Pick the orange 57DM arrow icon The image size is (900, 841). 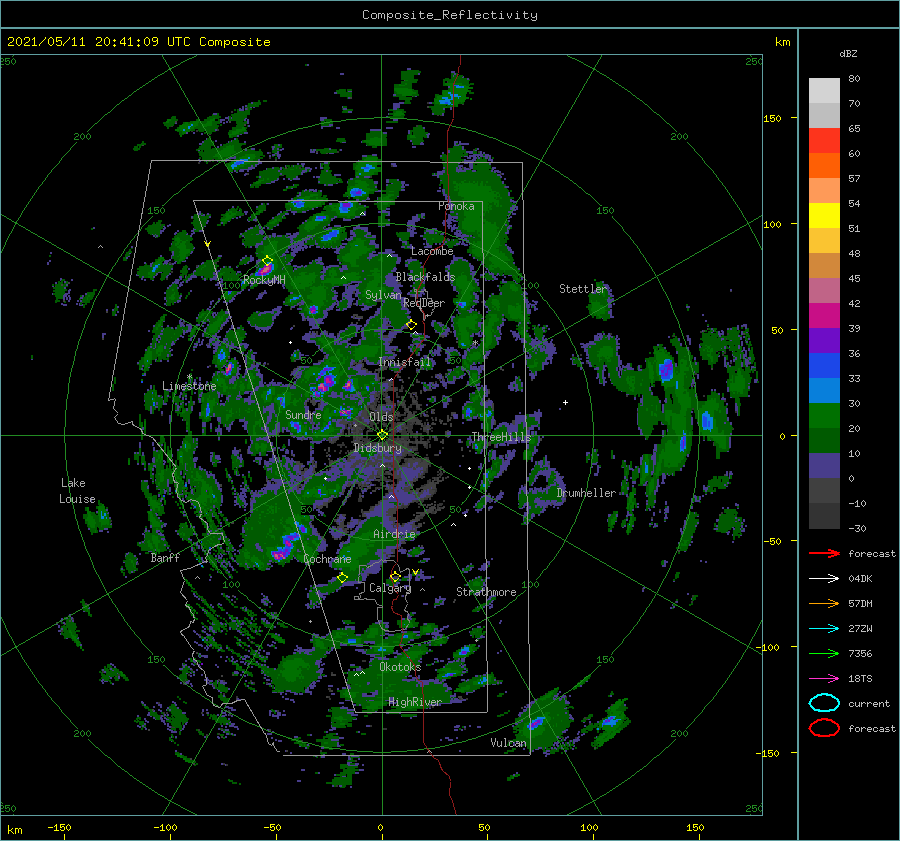coord(824,603)
